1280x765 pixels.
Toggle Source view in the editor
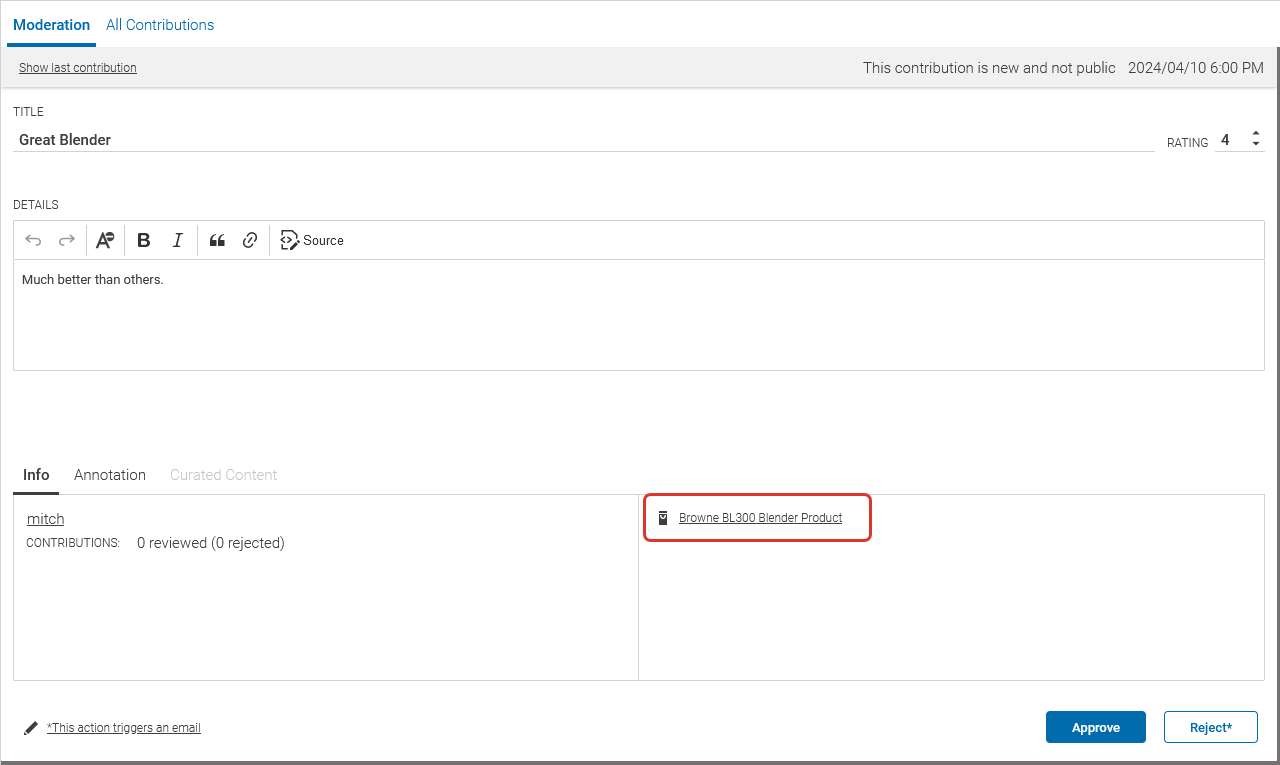click(x=311, y=240)
